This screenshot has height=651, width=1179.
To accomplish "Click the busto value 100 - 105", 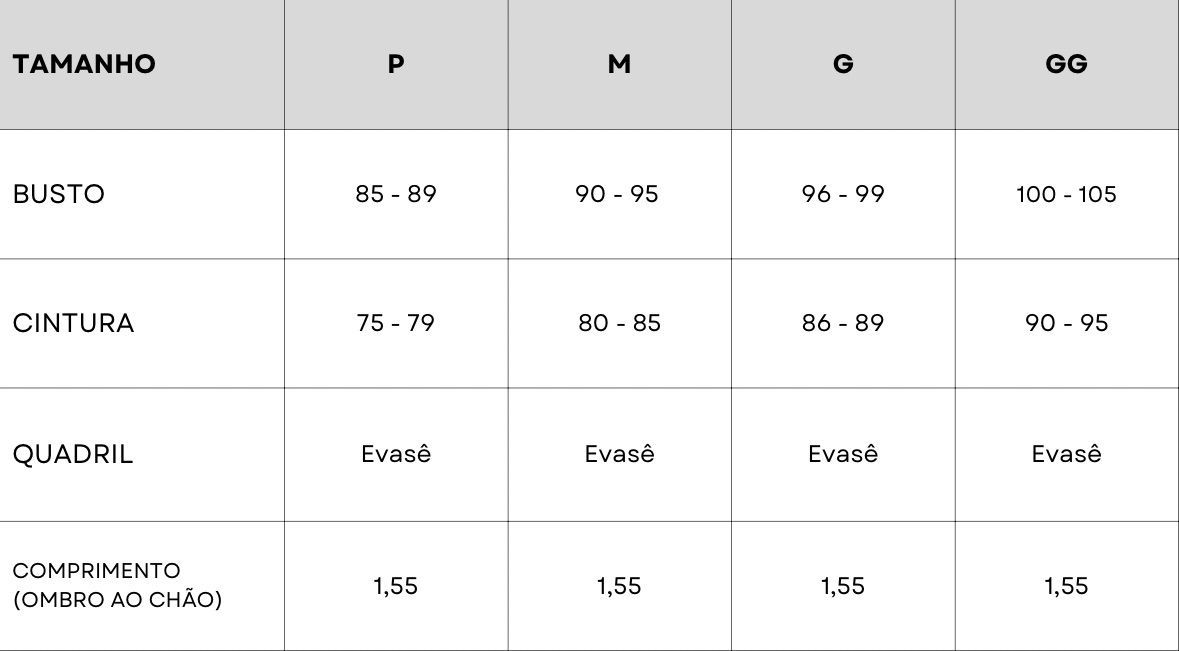I will [x=1066, y=194].
